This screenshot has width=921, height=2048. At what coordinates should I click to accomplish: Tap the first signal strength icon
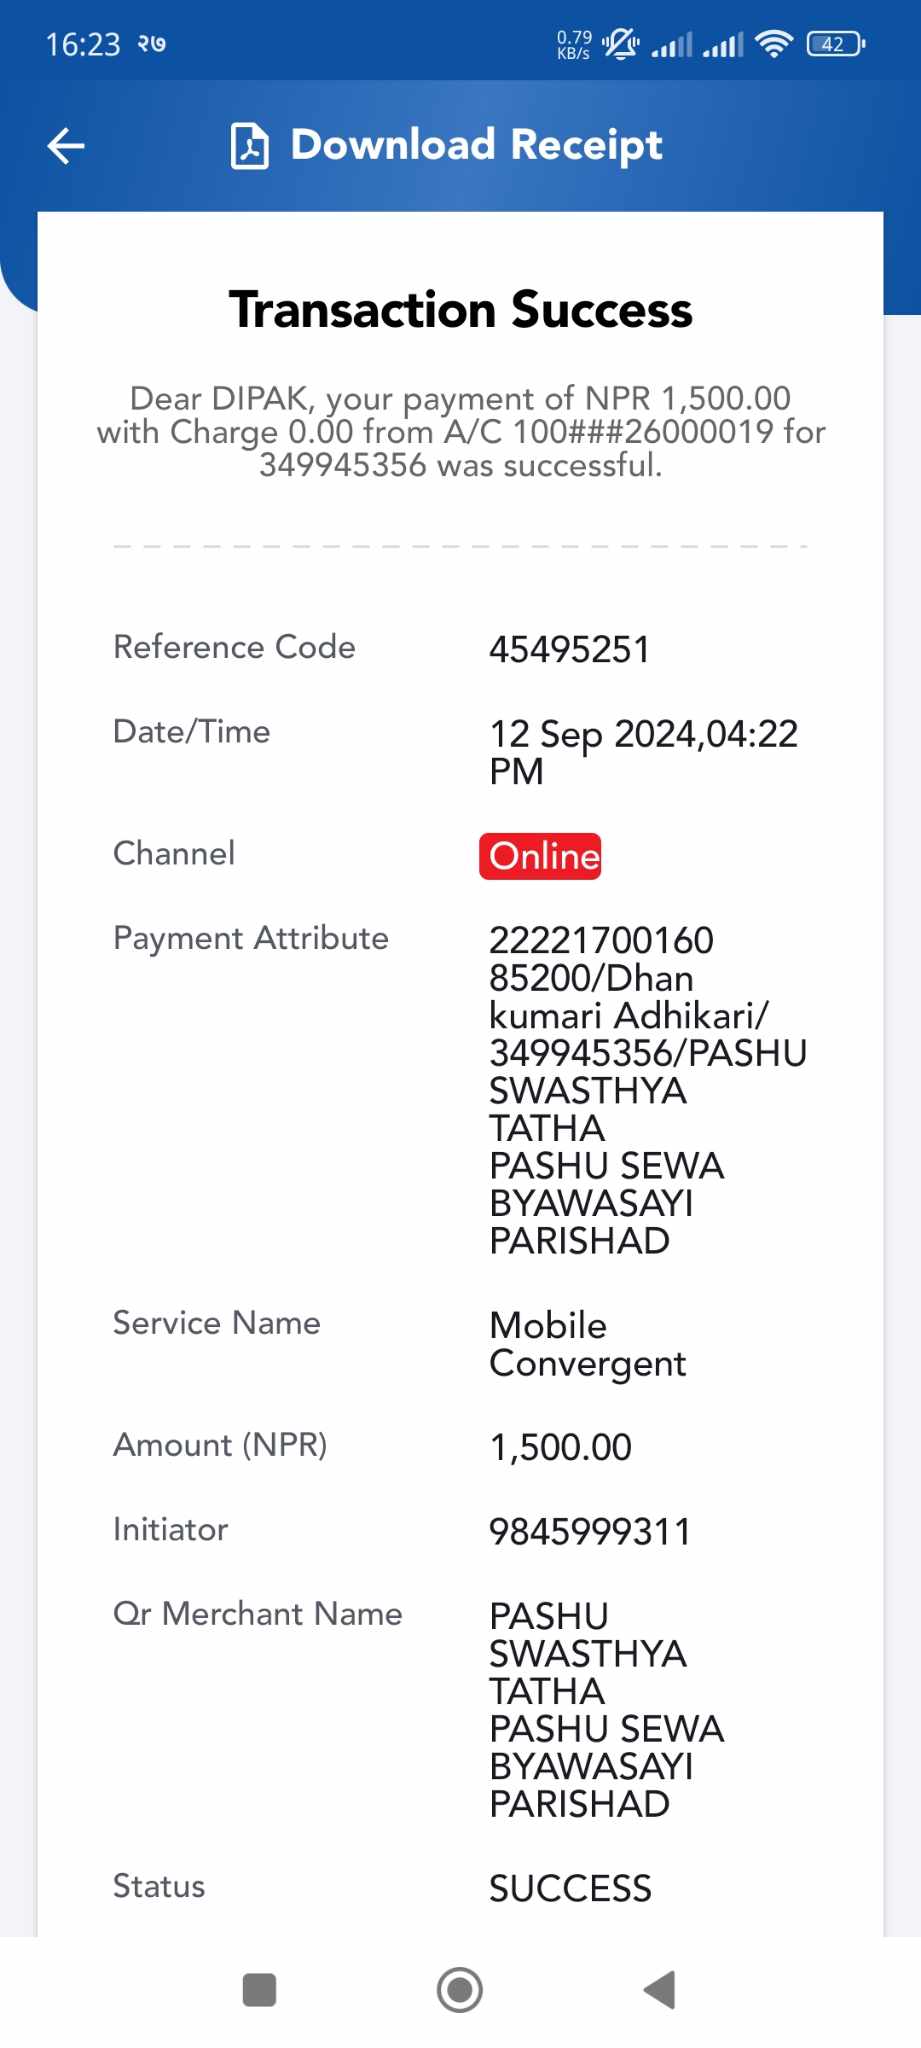coord(671,44)
